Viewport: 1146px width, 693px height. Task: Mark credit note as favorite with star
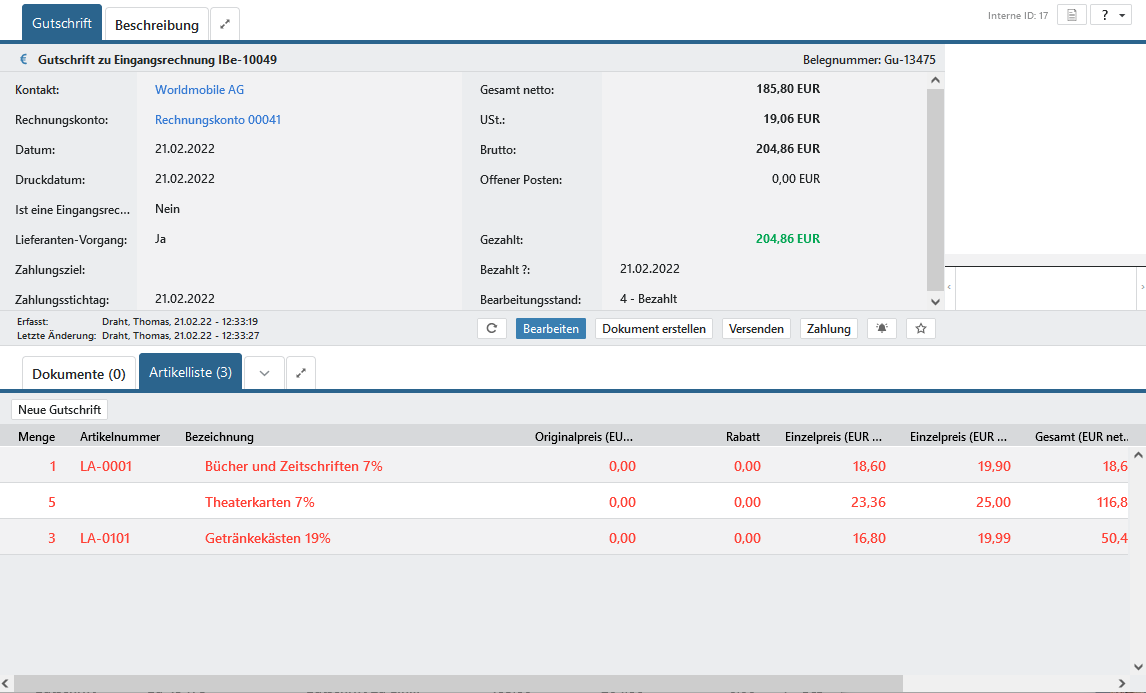click(x=920, y=329)
